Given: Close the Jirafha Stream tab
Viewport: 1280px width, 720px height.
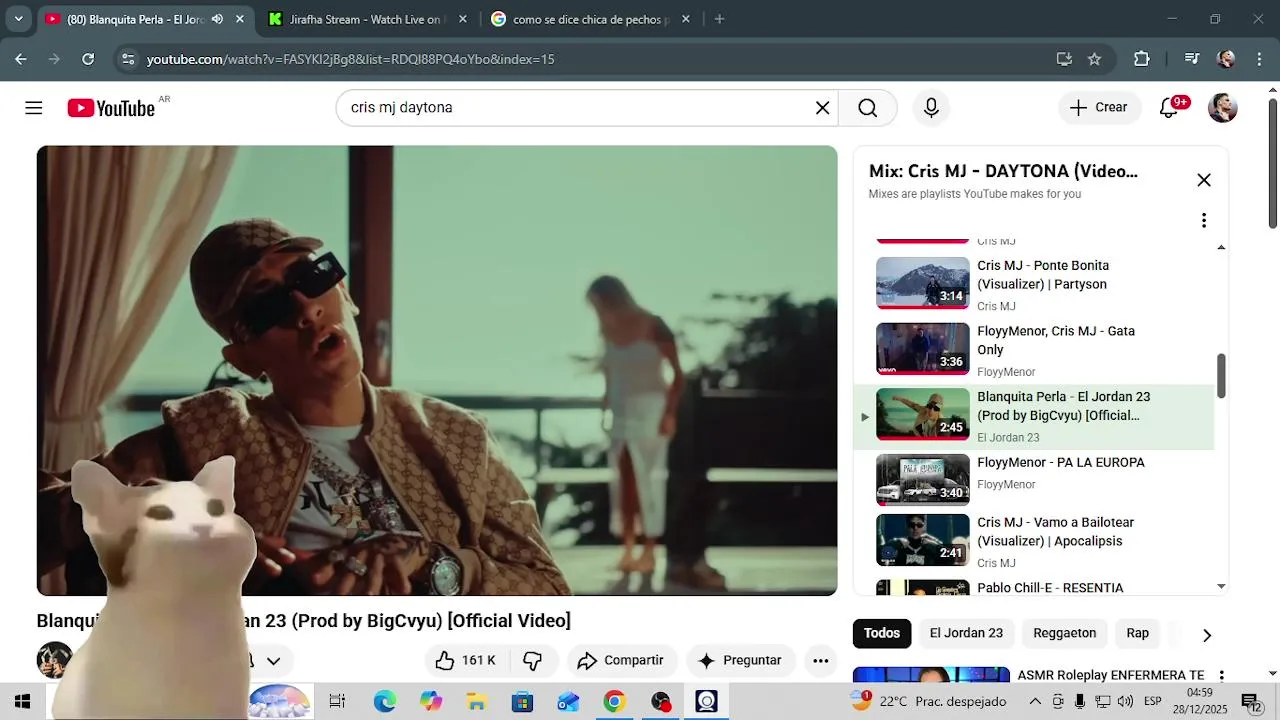Looking at the screenshot, I should (462, 19).
